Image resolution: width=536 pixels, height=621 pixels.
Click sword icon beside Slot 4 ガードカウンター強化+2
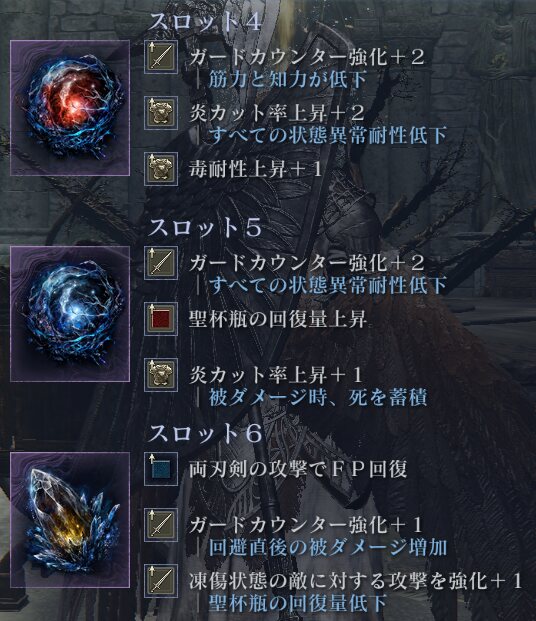pos(161,57)
